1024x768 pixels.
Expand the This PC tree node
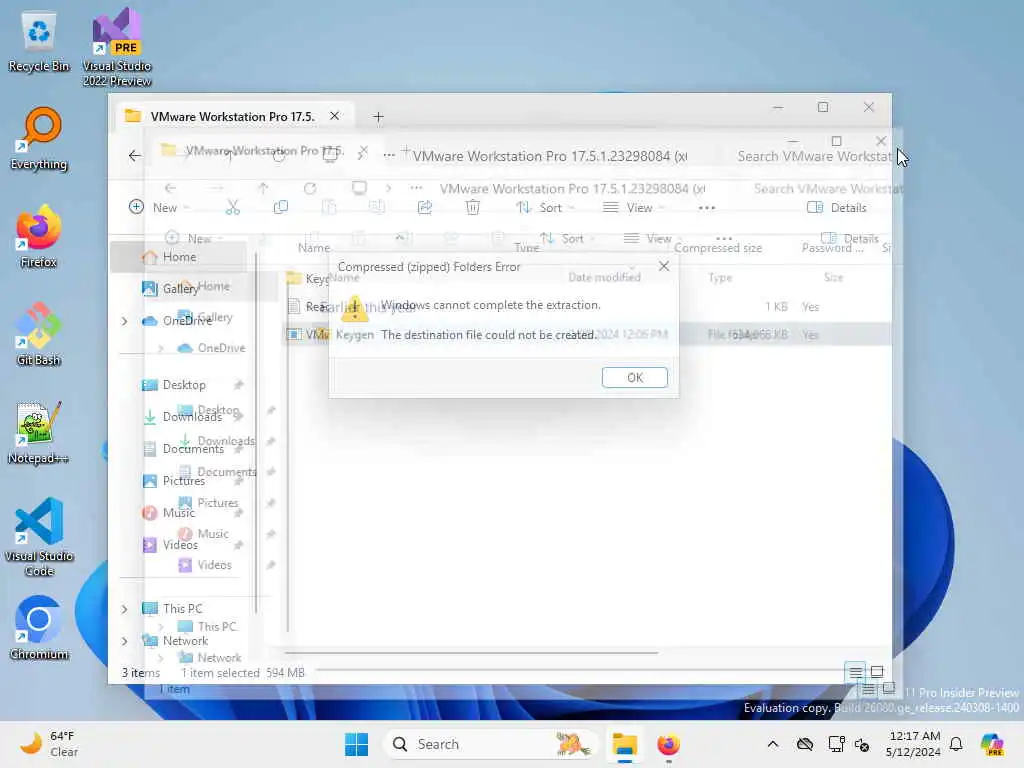124,609
